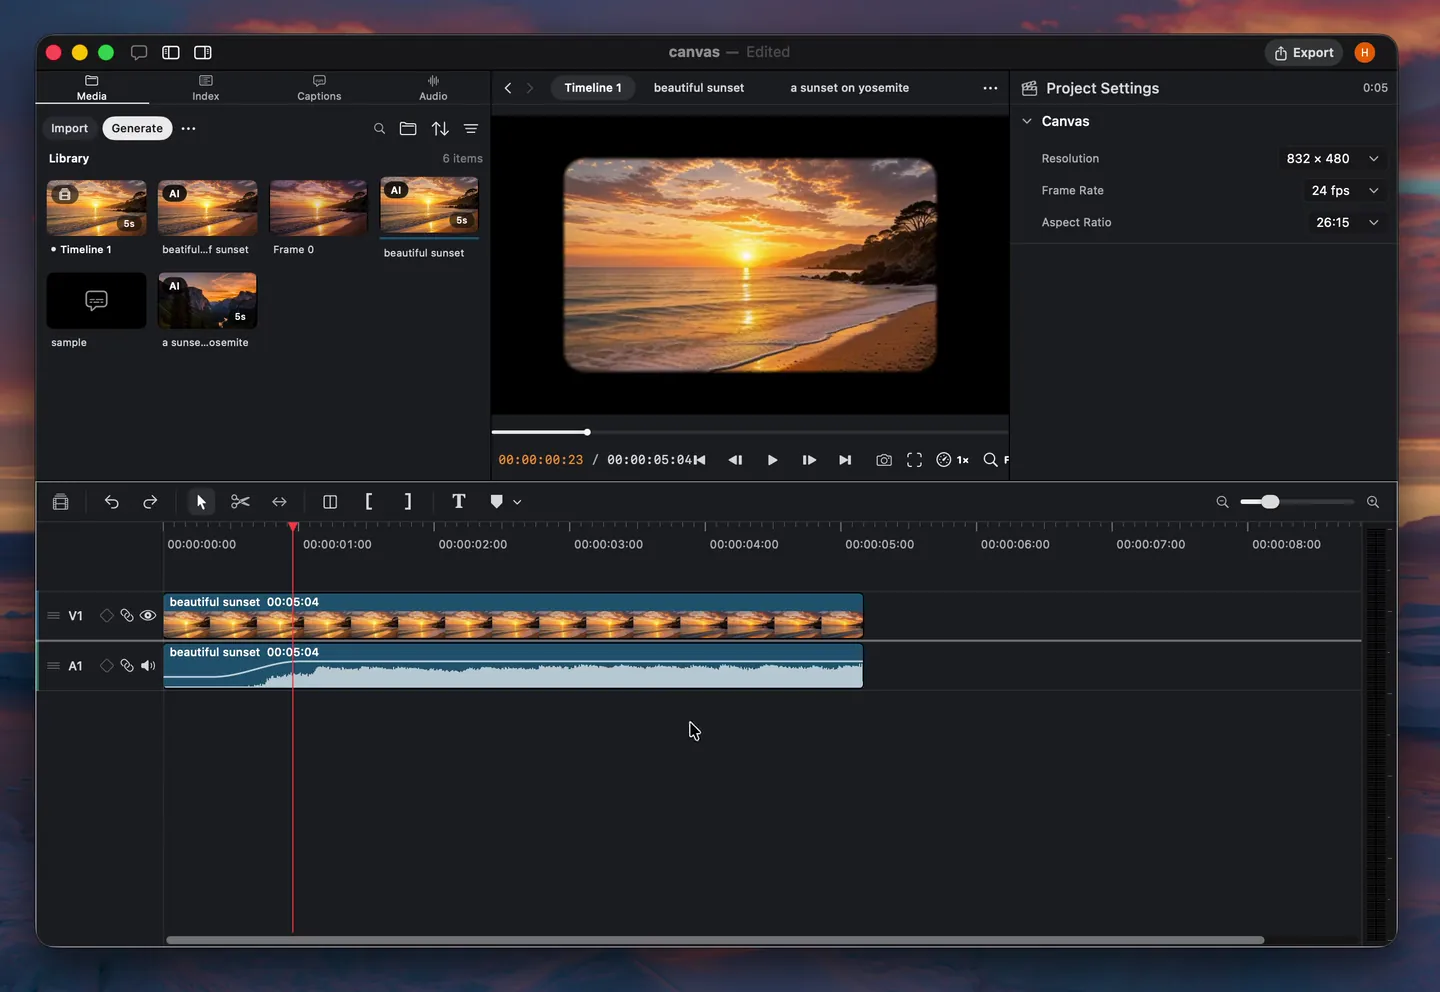Mute A1 track speaker icon
Image resolution: width=1440 pixels, height=992 pixels.
point(148,666)
